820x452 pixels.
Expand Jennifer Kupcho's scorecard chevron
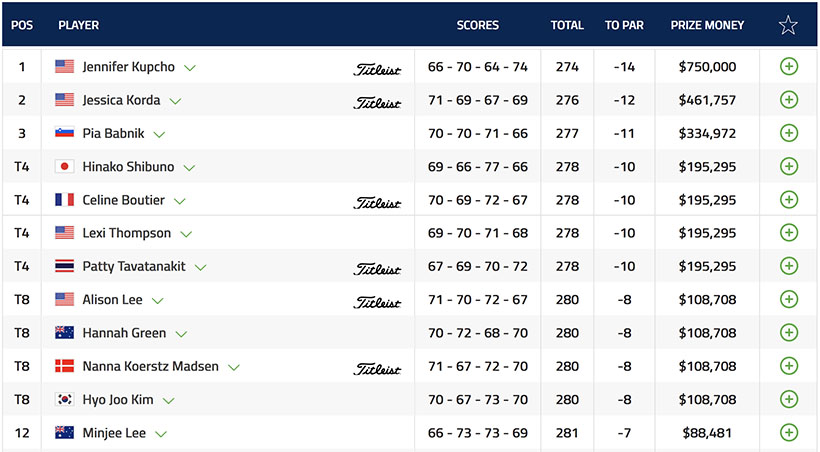pyautogui.click(x=190, y=68)
